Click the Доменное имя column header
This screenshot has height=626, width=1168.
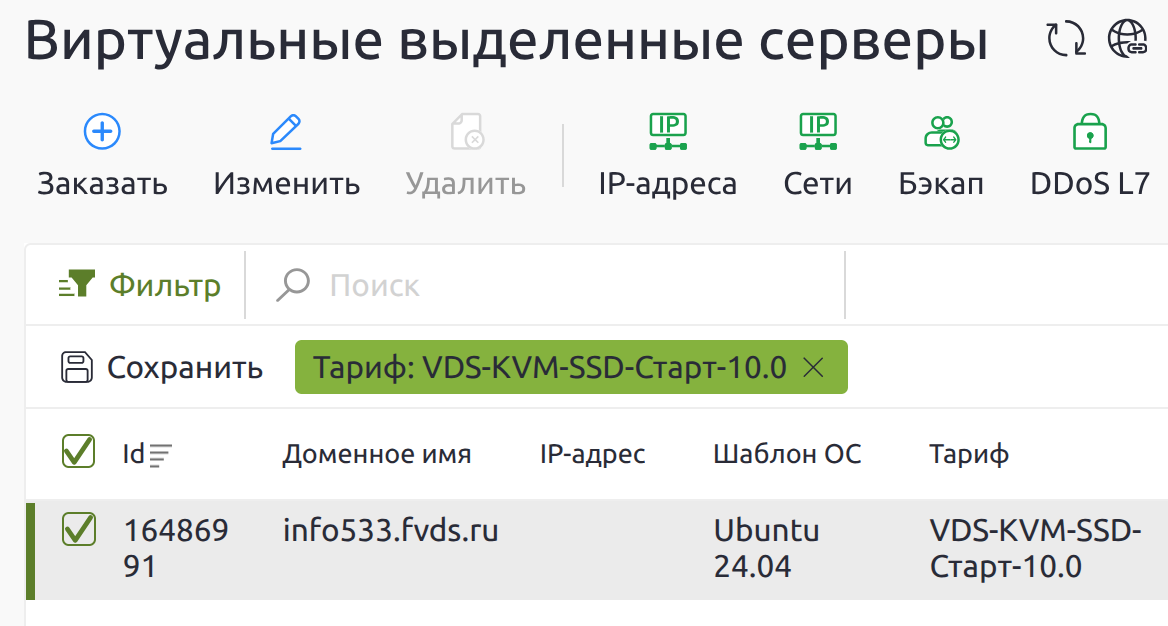376,455
